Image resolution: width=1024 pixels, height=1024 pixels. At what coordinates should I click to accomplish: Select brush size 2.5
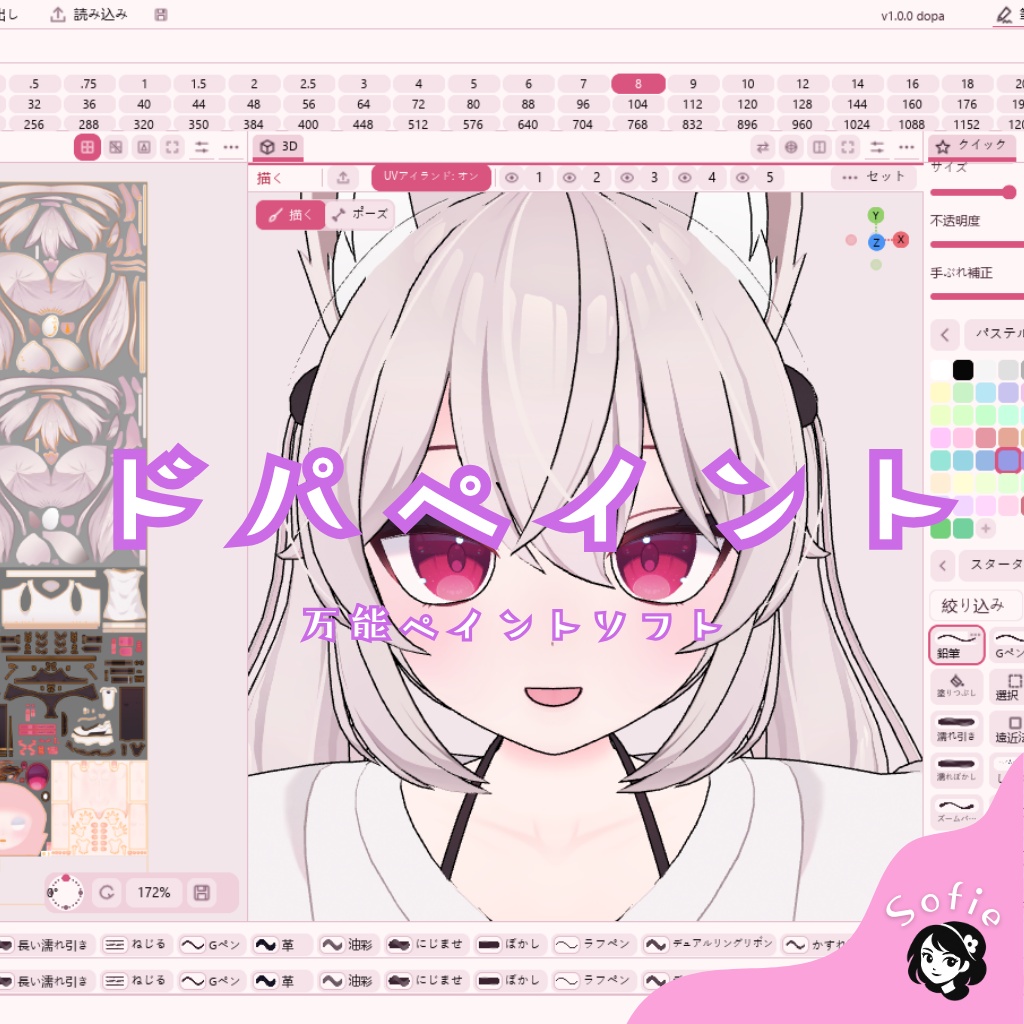pos(308,84)
